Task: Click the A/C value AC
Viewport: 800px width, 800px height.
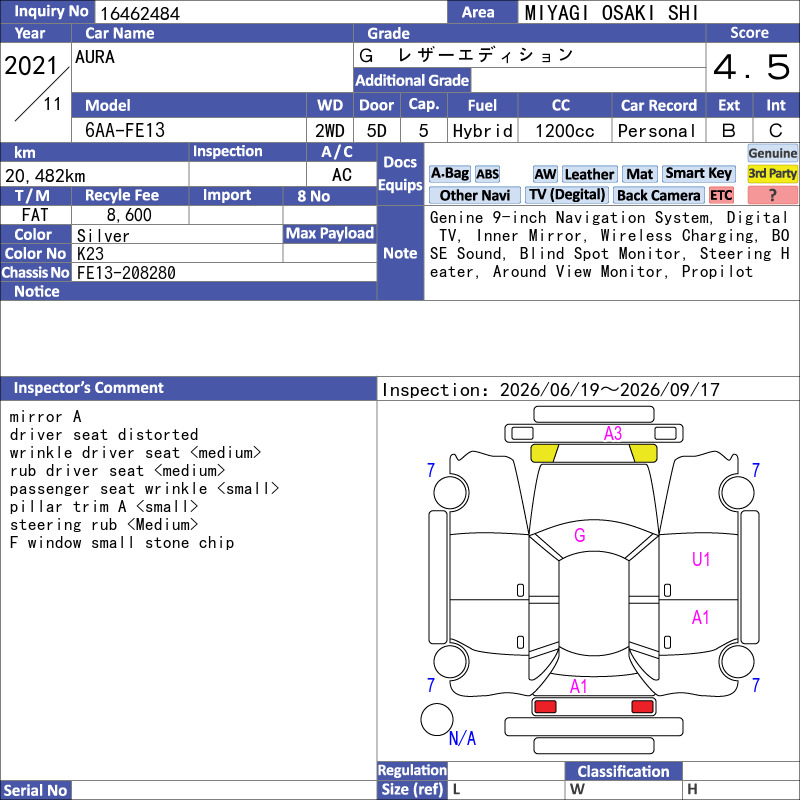Action: click(x=342, y=175)
